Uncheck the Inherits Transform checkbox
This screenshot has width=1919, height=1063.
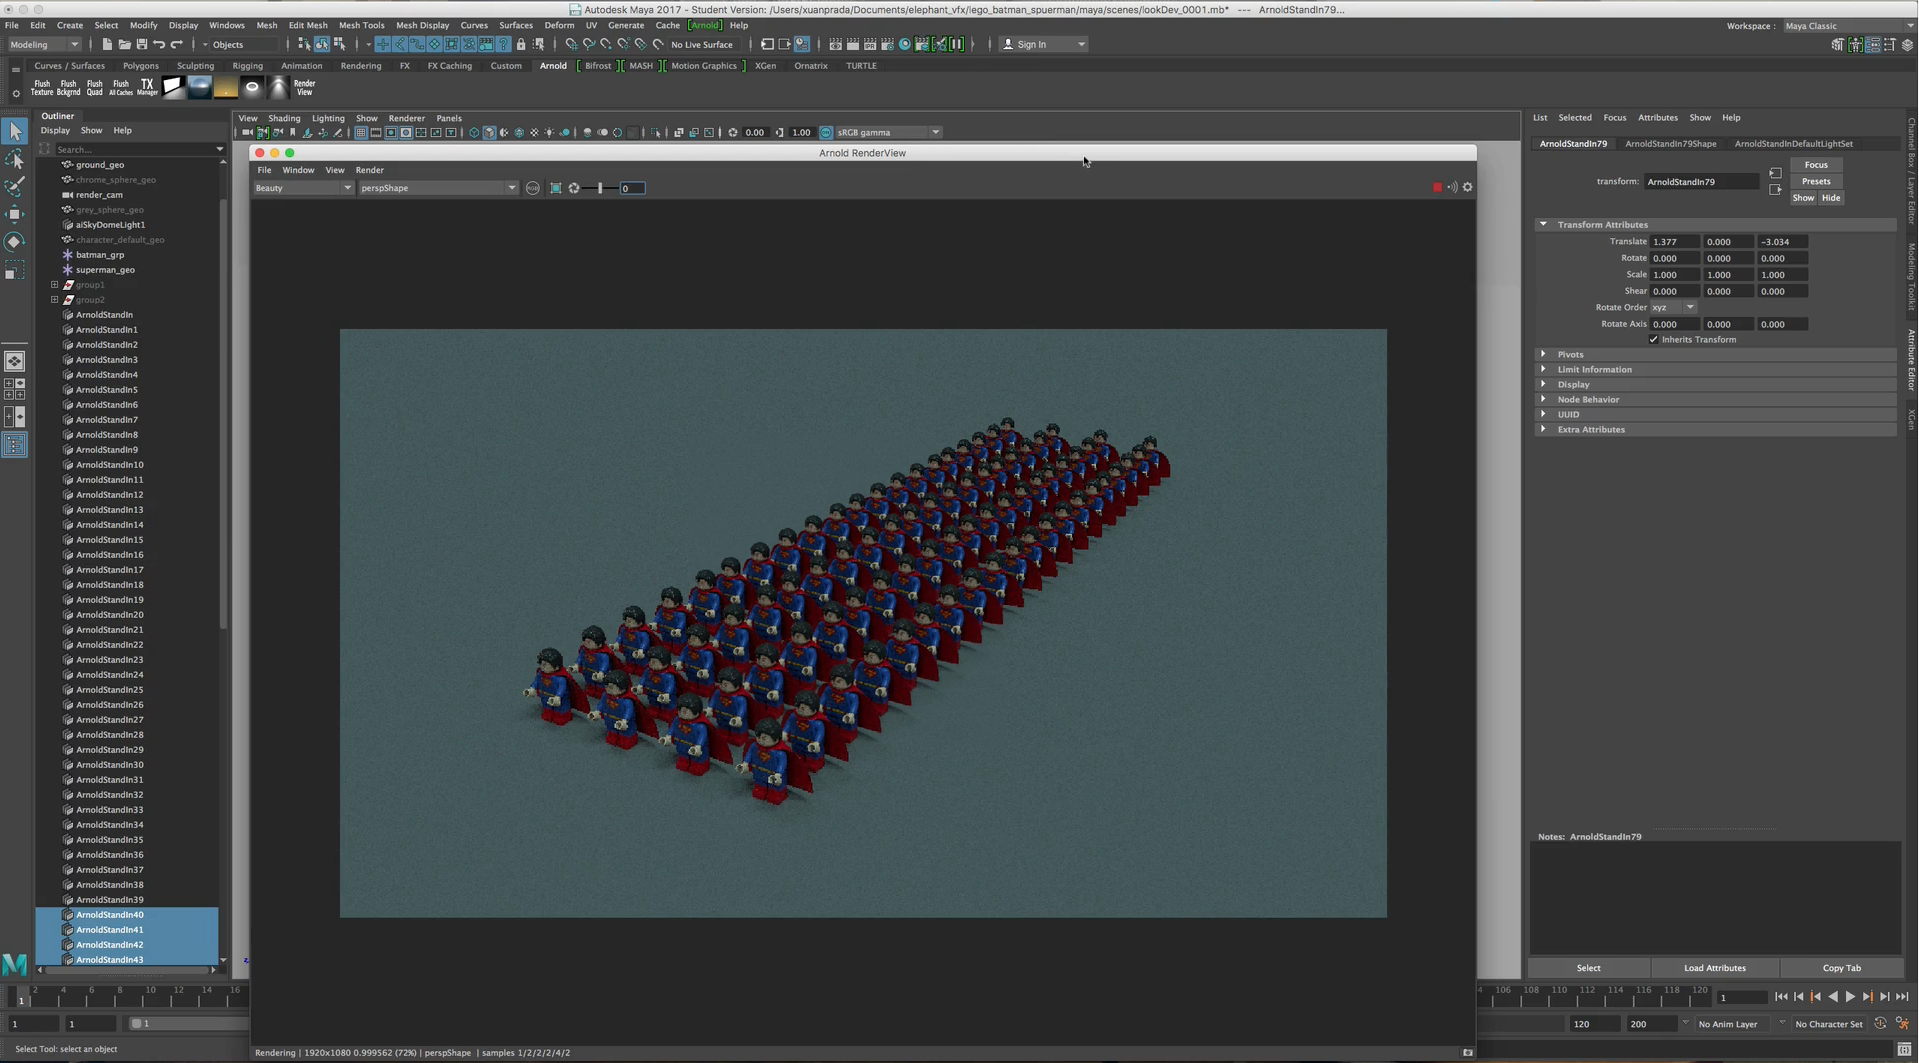(x=1653, y=340)
